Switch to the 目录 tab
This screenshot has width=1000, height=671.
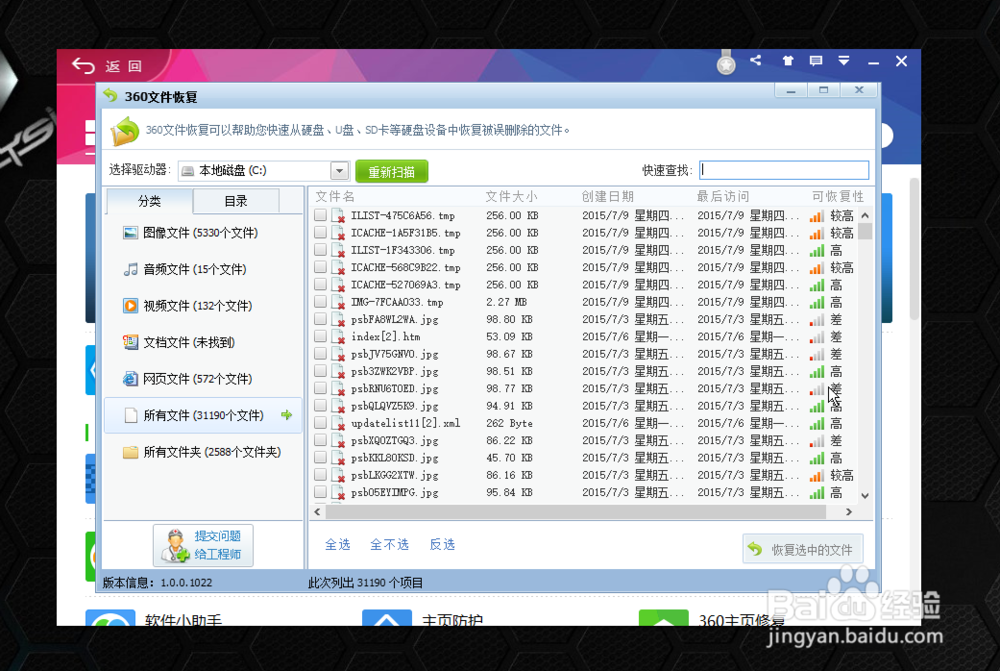235,201
